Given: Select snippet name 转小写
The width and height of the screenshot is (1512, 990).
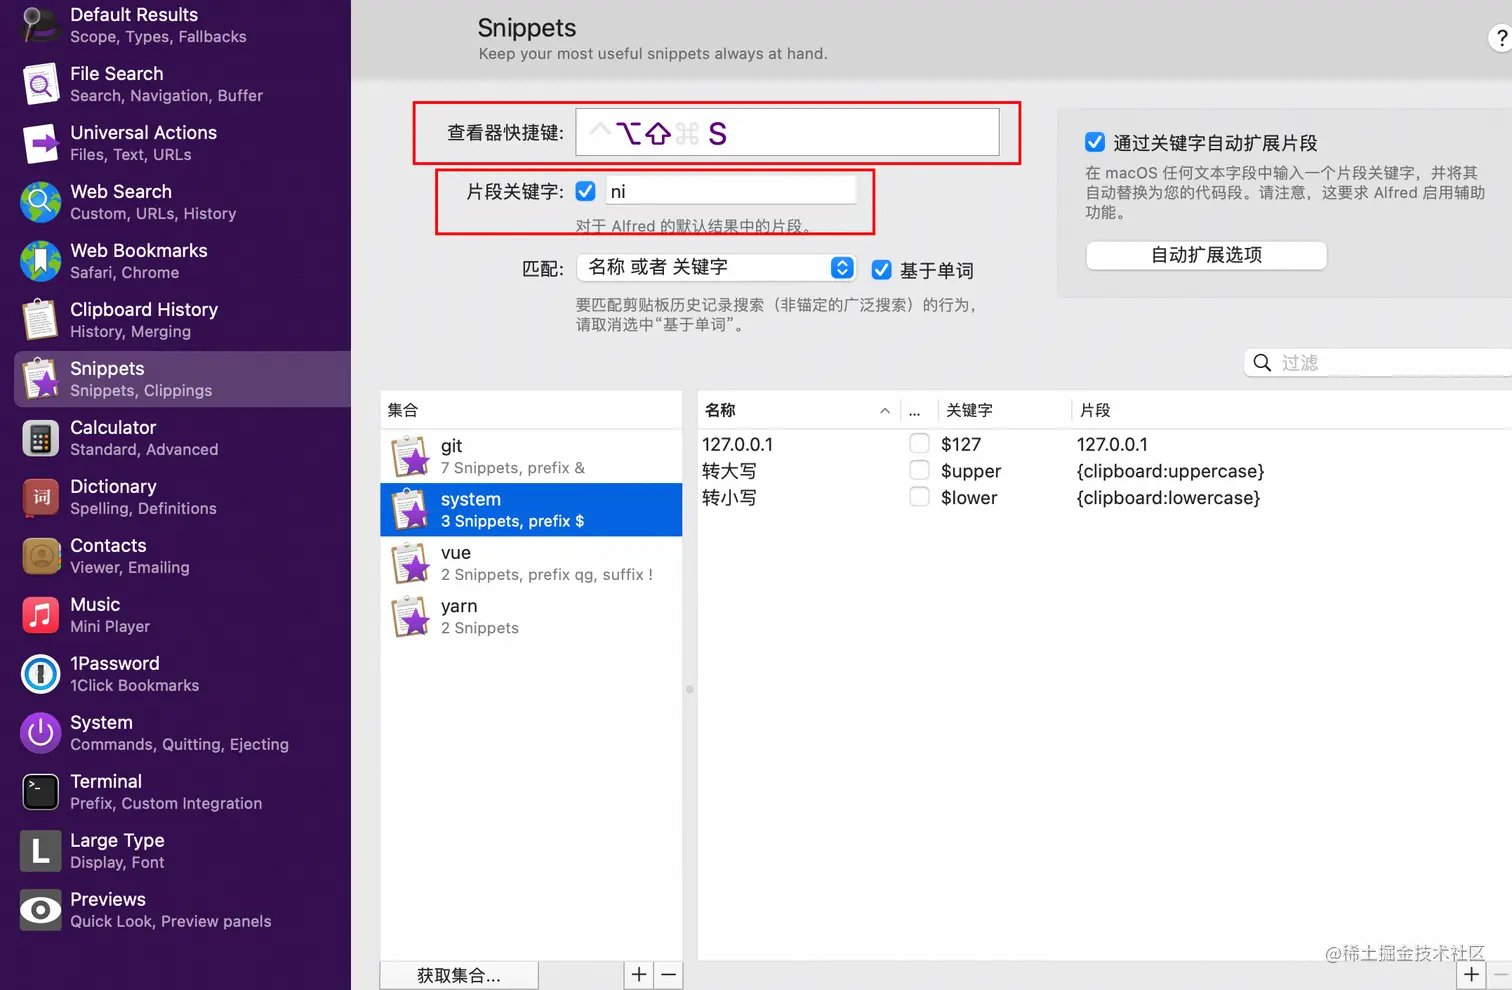Looking at the screenshot, I should [729, 497].
